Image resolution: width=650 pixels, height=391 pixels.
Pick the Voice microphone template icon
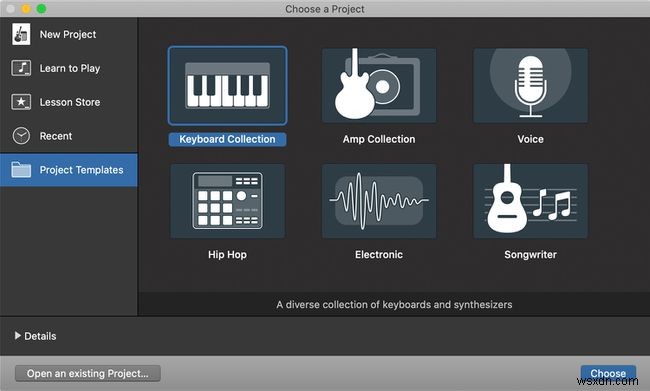coord(530,85)
